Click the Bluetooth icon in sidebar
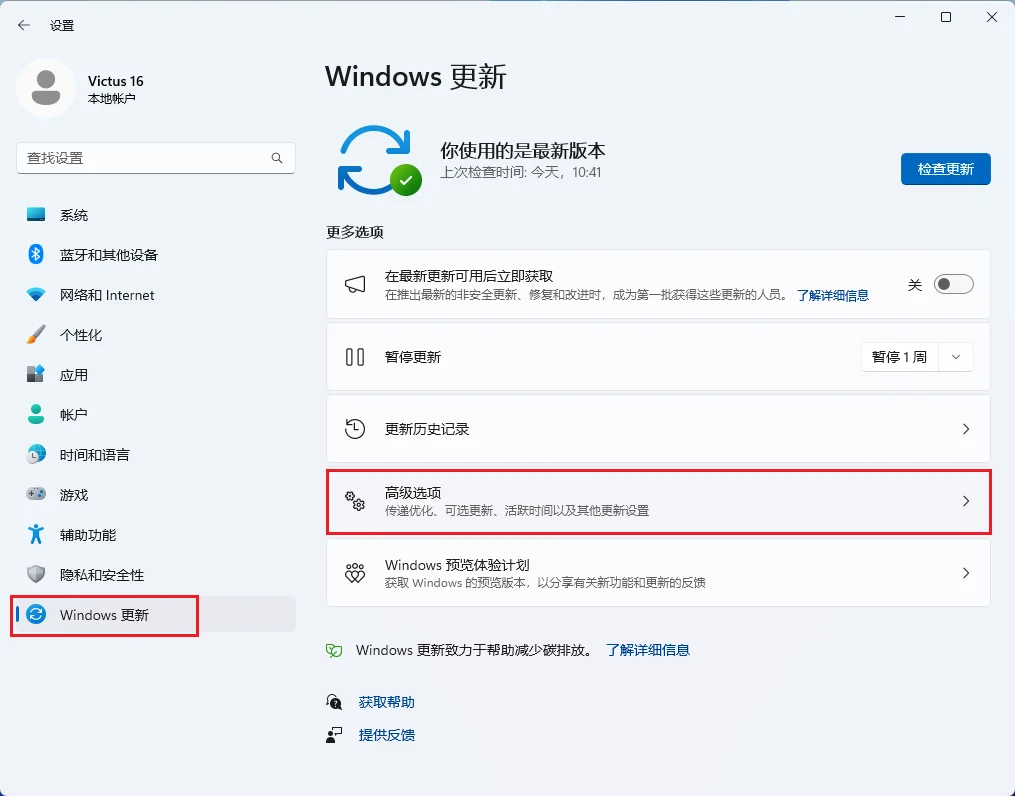The width and height of the screenshot is (1015, 796). pos(36,254)
